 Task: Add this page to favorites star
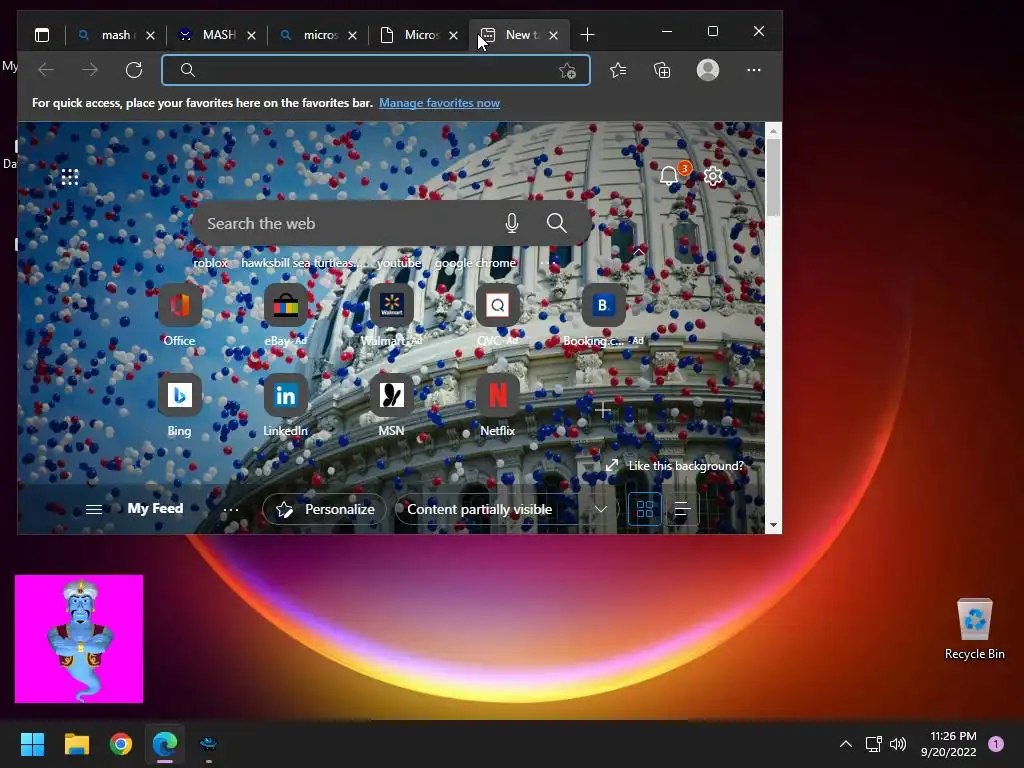568,71
